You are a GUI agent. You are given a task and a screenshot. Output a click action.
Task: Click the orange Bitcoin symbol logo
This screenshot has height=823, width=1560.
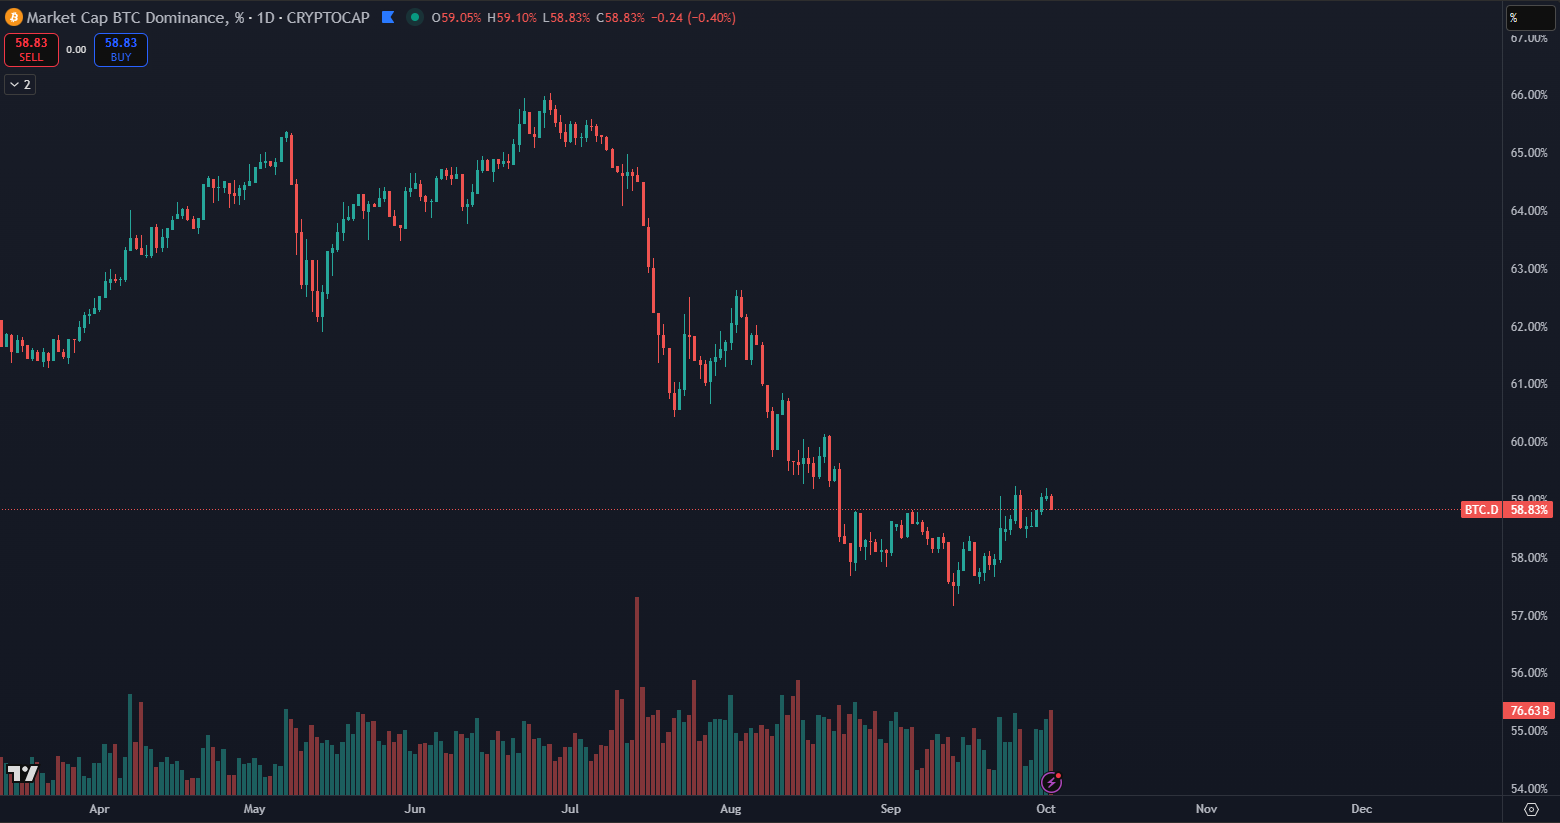[x=13, y=17]
